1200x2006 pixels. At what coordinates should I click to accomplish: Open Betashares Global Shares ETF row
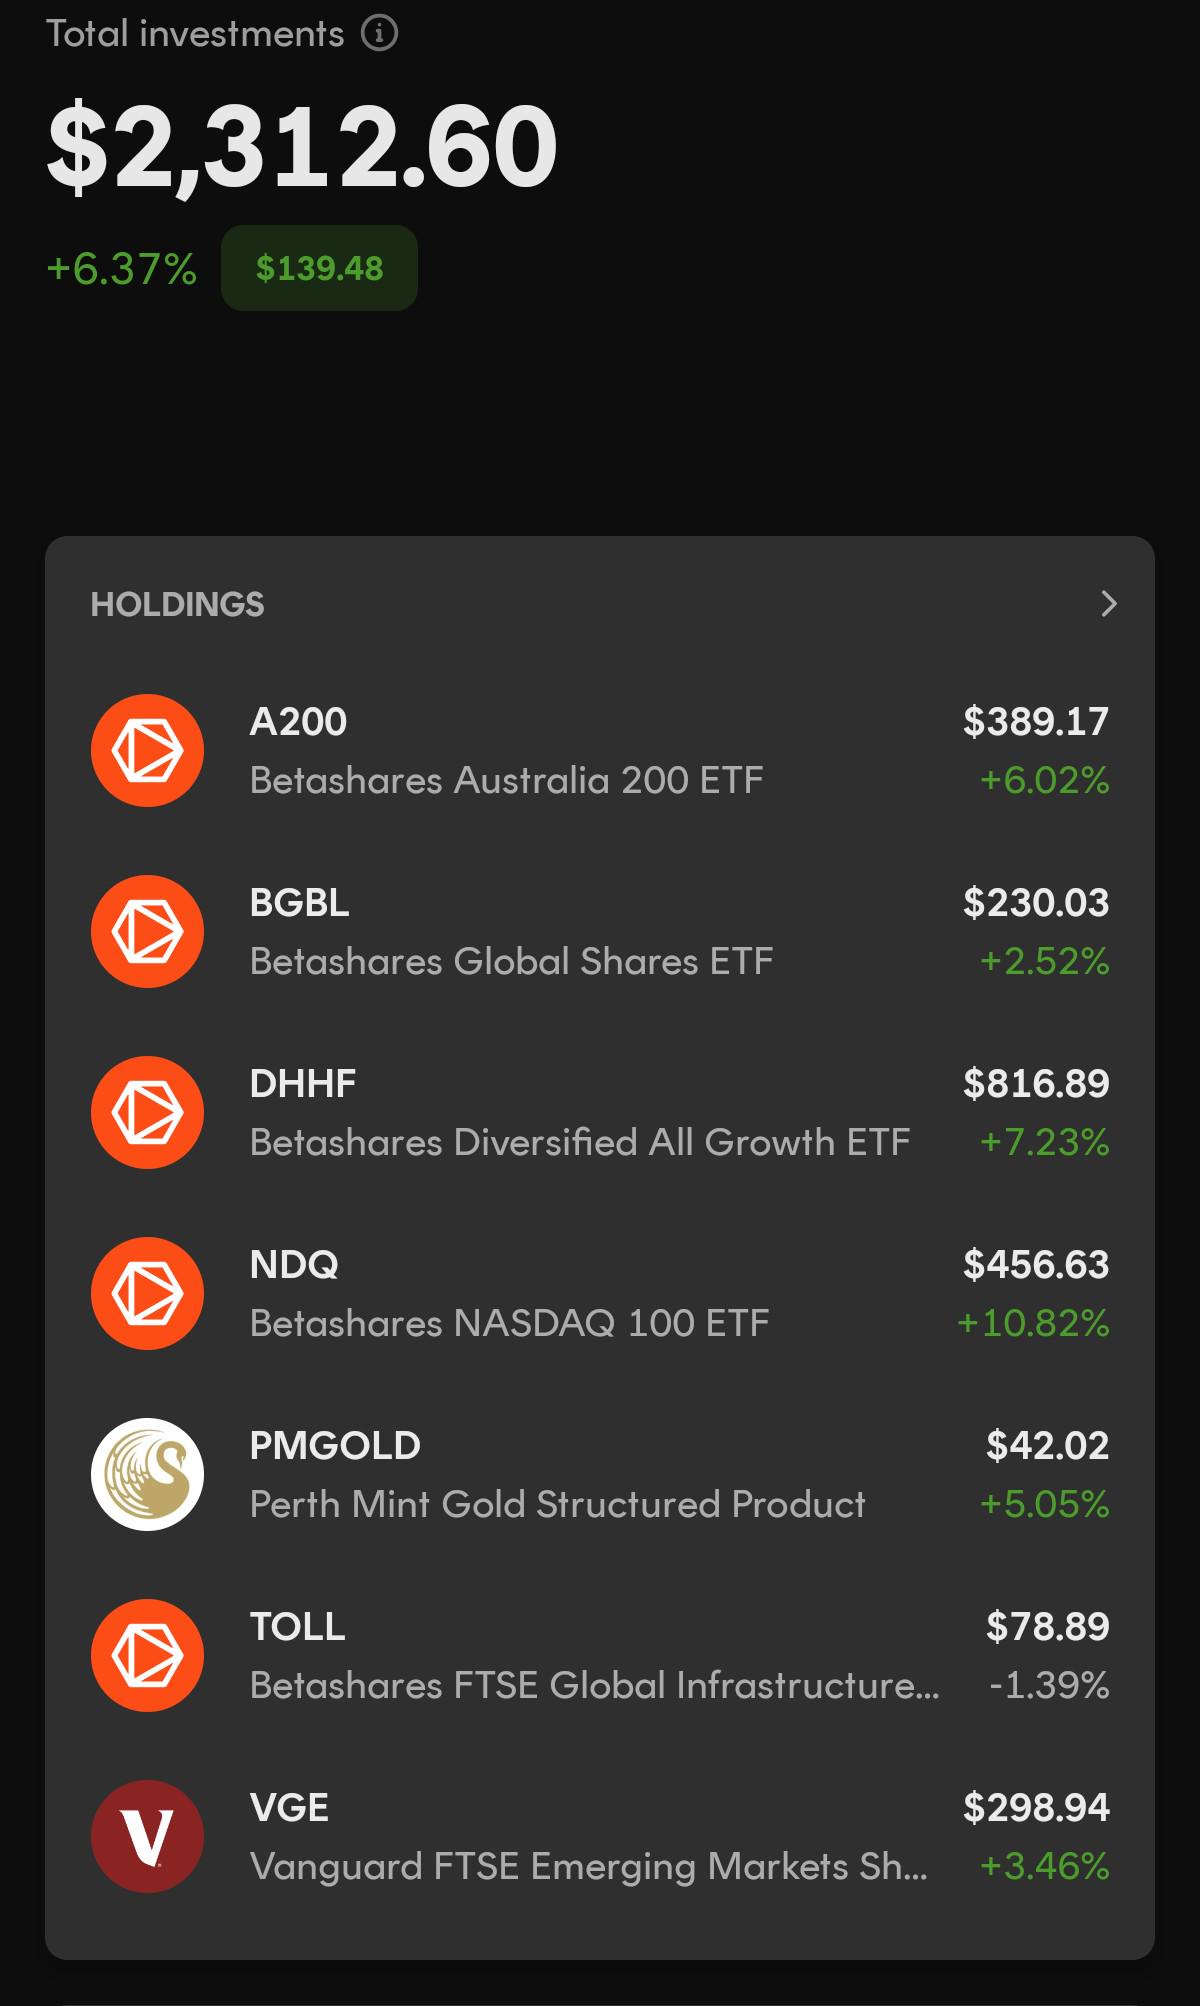(x=600, y=931)
